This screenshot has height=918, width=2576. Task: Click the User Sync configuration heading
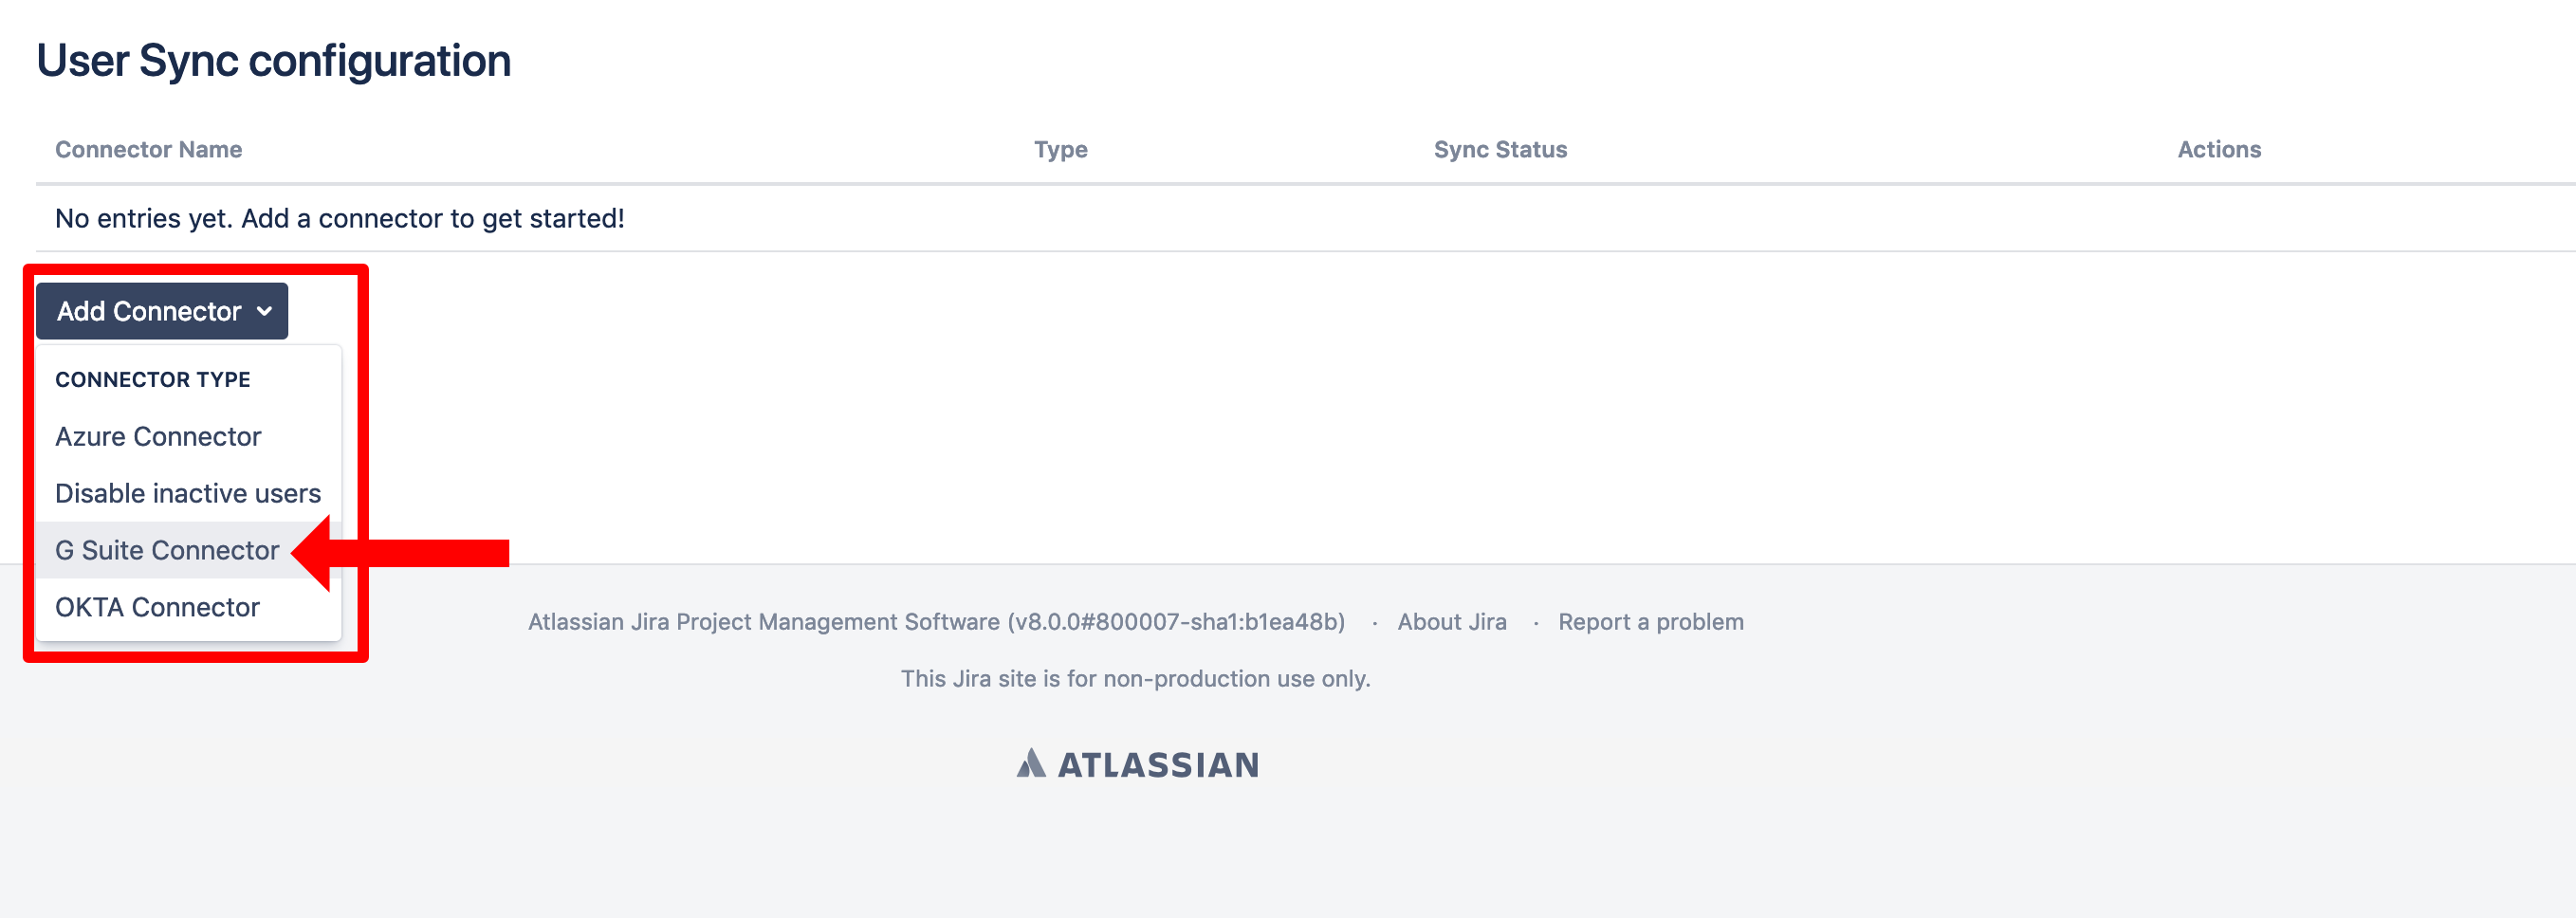tap(274, 62)
